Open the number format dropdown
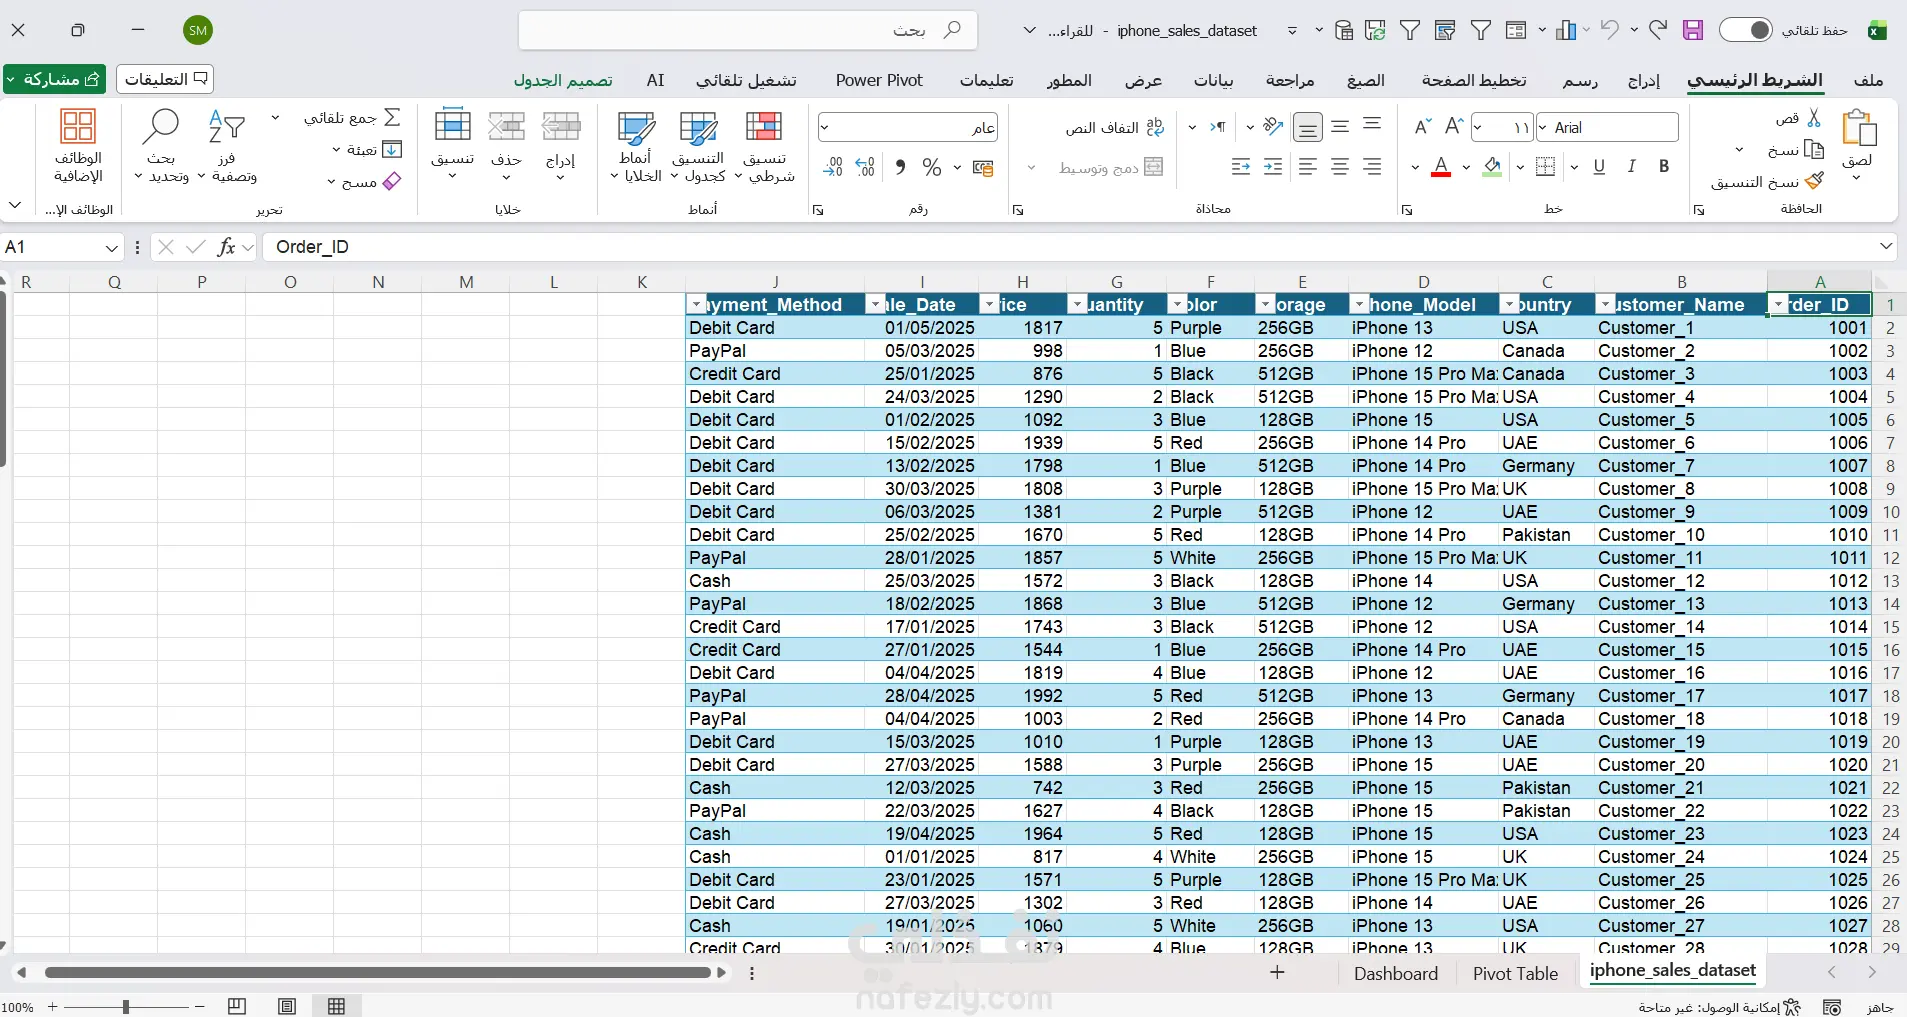This screenshot has height=1017, width=1907. point(825,127)
